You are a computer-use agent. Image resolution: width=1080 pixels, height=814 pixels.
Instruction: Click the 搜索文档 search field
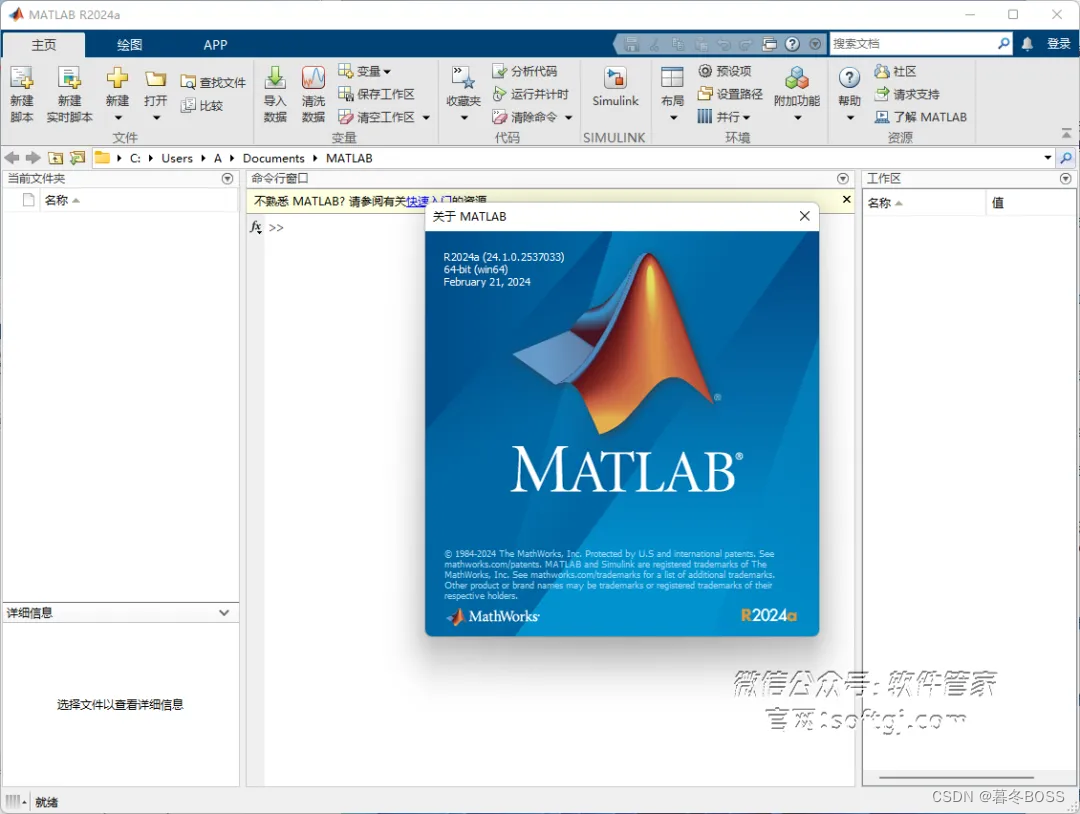pos(912,44)
